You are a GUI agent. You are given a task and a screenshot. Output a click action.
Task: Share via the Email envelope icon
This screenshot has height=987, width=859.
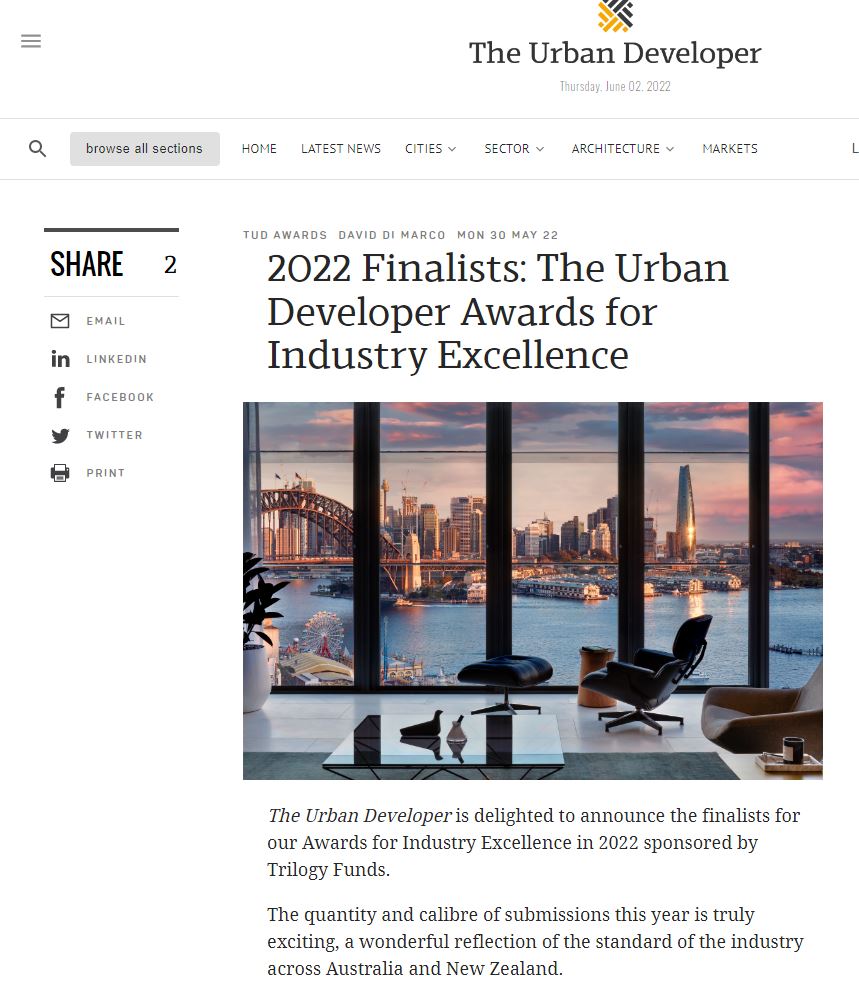(60, 321)
